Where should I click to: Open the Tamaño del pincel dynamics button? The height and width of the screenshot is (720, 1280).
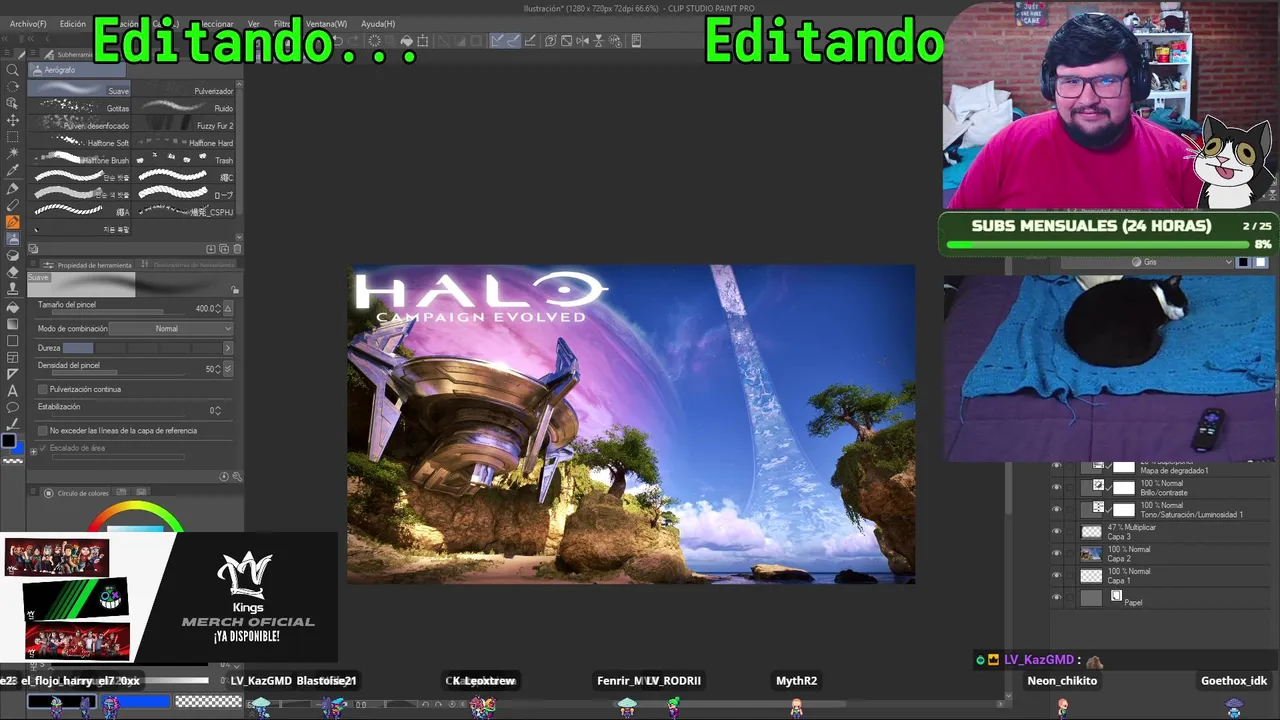228,309
